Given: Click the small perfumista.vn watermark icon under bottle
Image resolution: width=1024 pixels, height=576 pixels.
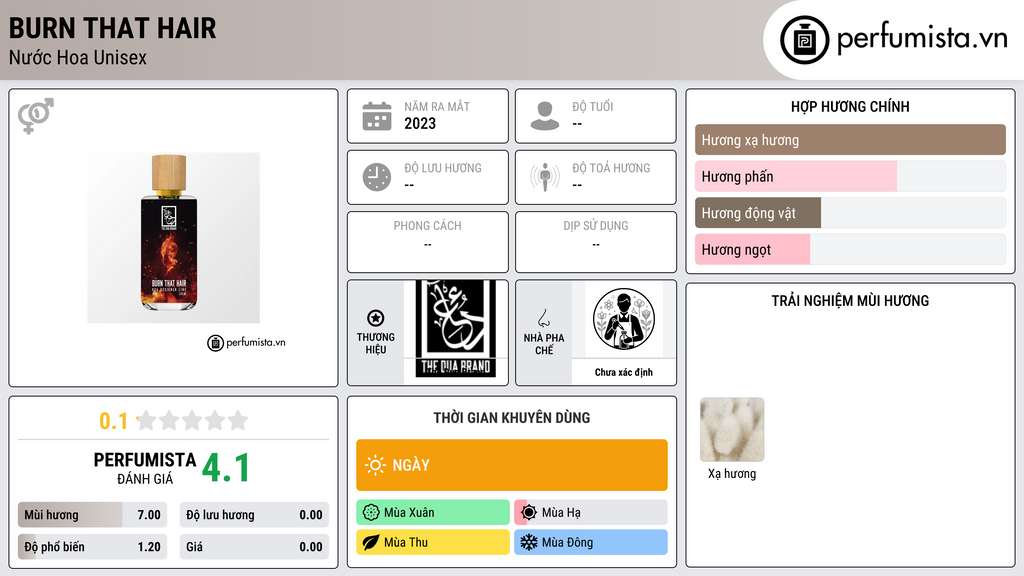Looking at the screenshot, I should click(x=216, y=343).
